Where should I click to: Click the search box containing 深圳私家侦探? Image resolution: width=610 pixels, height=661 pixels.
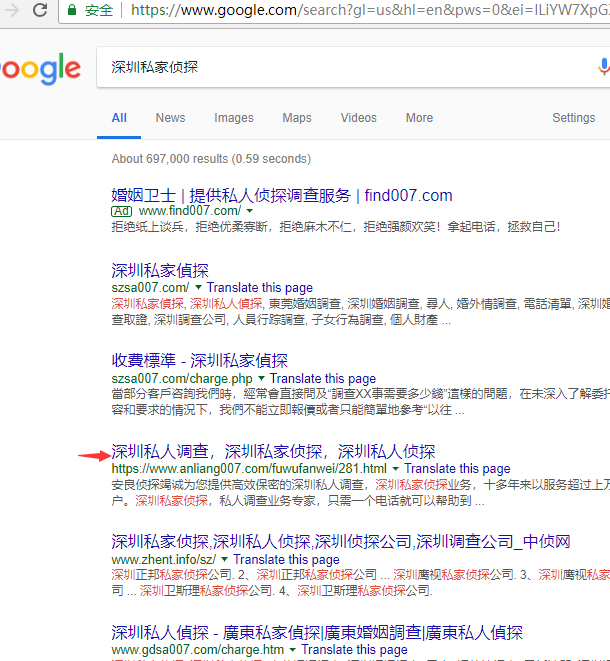click(x=353, y=67)
